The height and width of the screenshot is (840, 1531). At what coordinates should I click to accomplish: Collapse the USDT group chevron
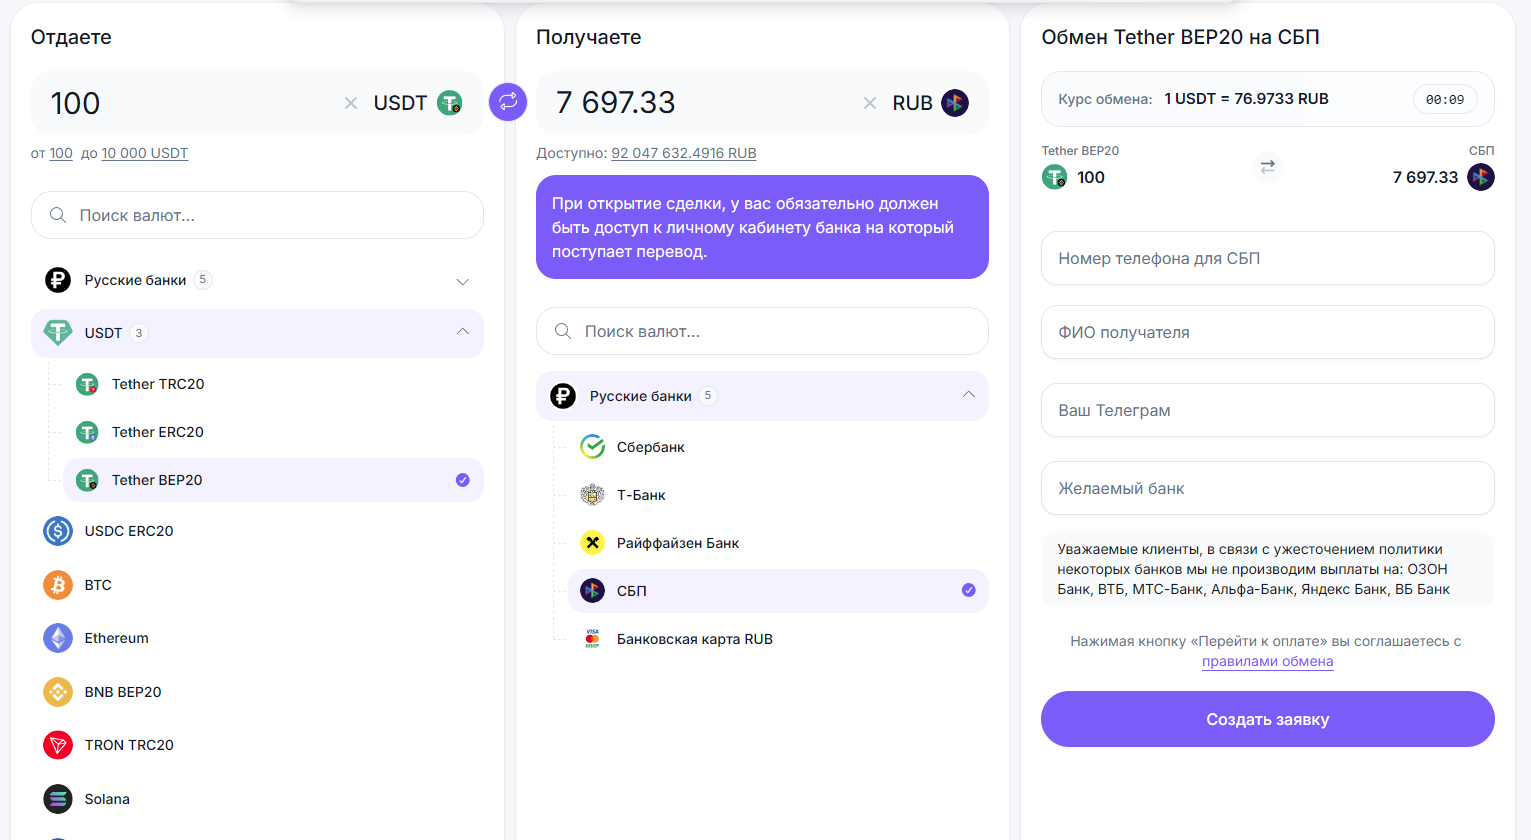[x=462, y=332]
